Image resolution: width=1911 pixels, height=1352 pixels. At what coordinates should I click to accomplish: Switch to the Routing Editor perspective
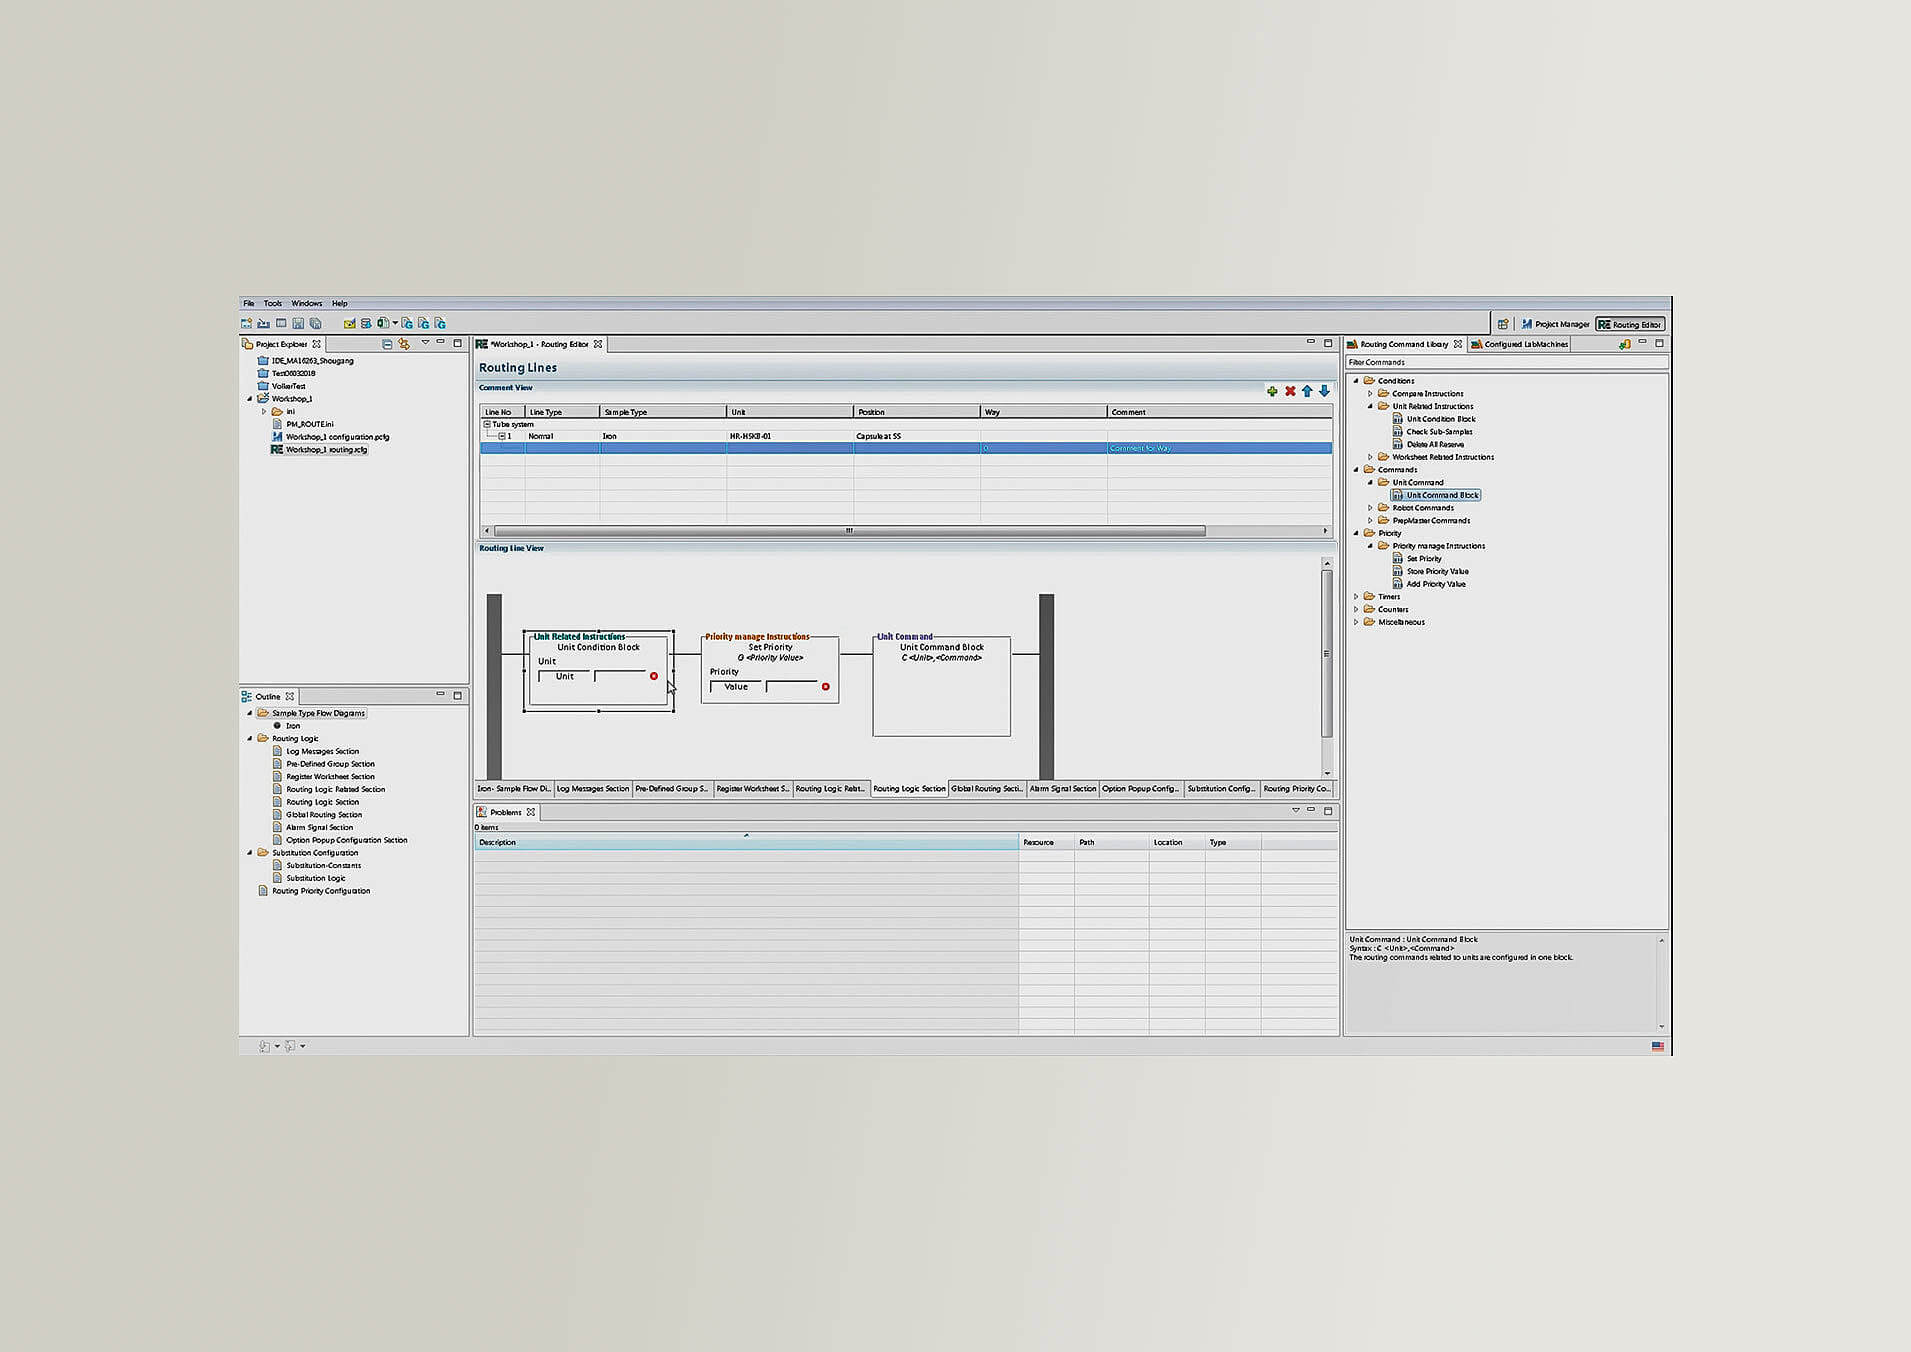tap(1630, 324)
